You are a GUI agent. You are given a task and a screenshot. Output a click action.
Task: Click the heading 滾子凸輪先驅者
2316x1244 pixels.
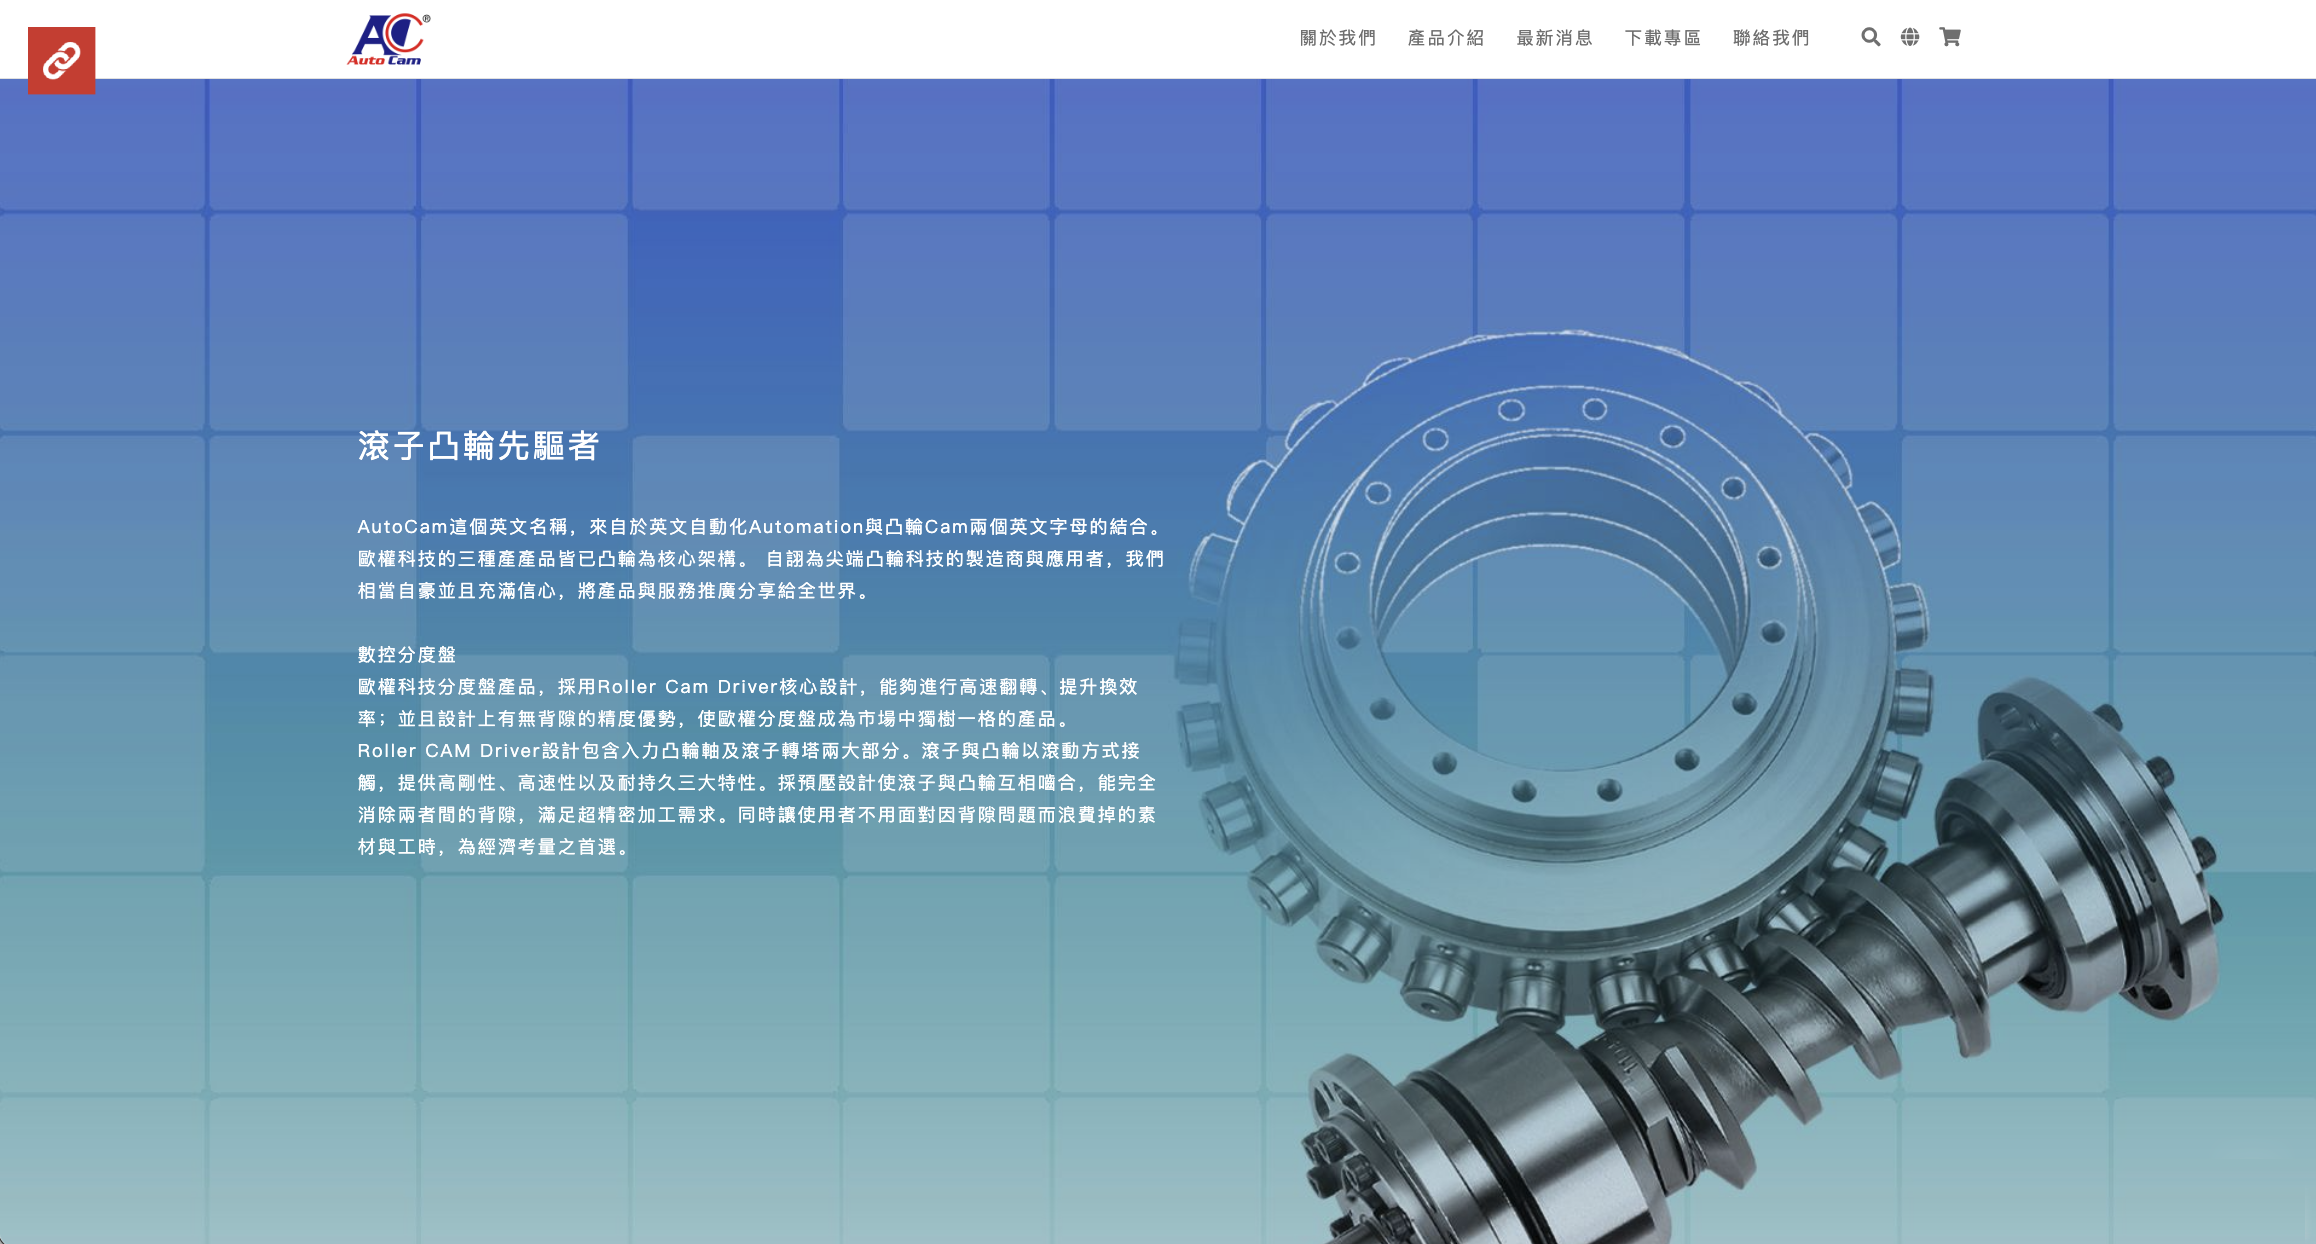(478, 446)
